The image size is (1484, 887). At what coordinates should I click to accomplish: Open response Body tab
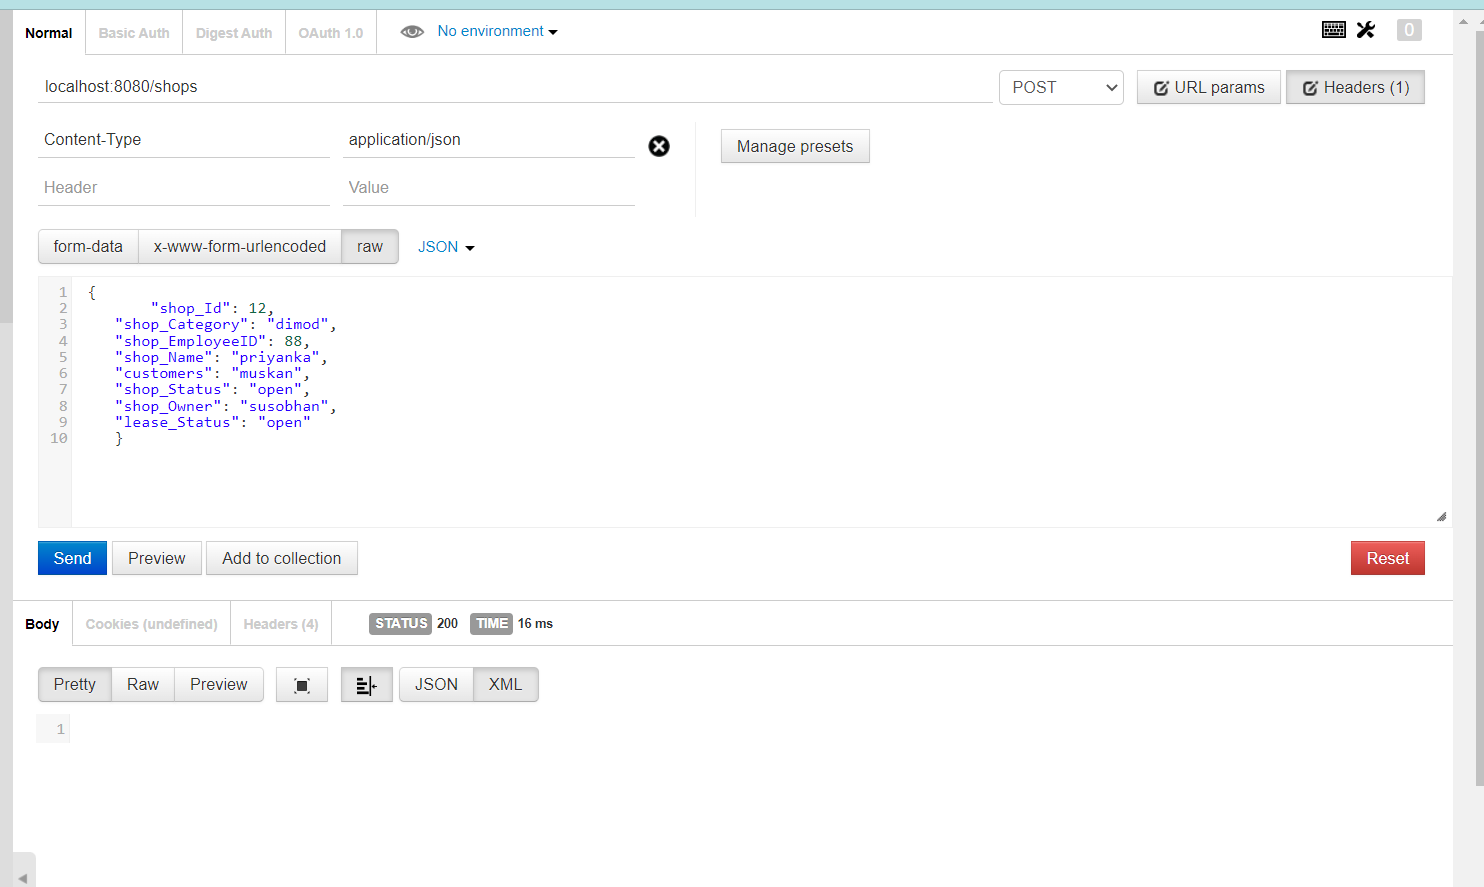coord(42,624)
